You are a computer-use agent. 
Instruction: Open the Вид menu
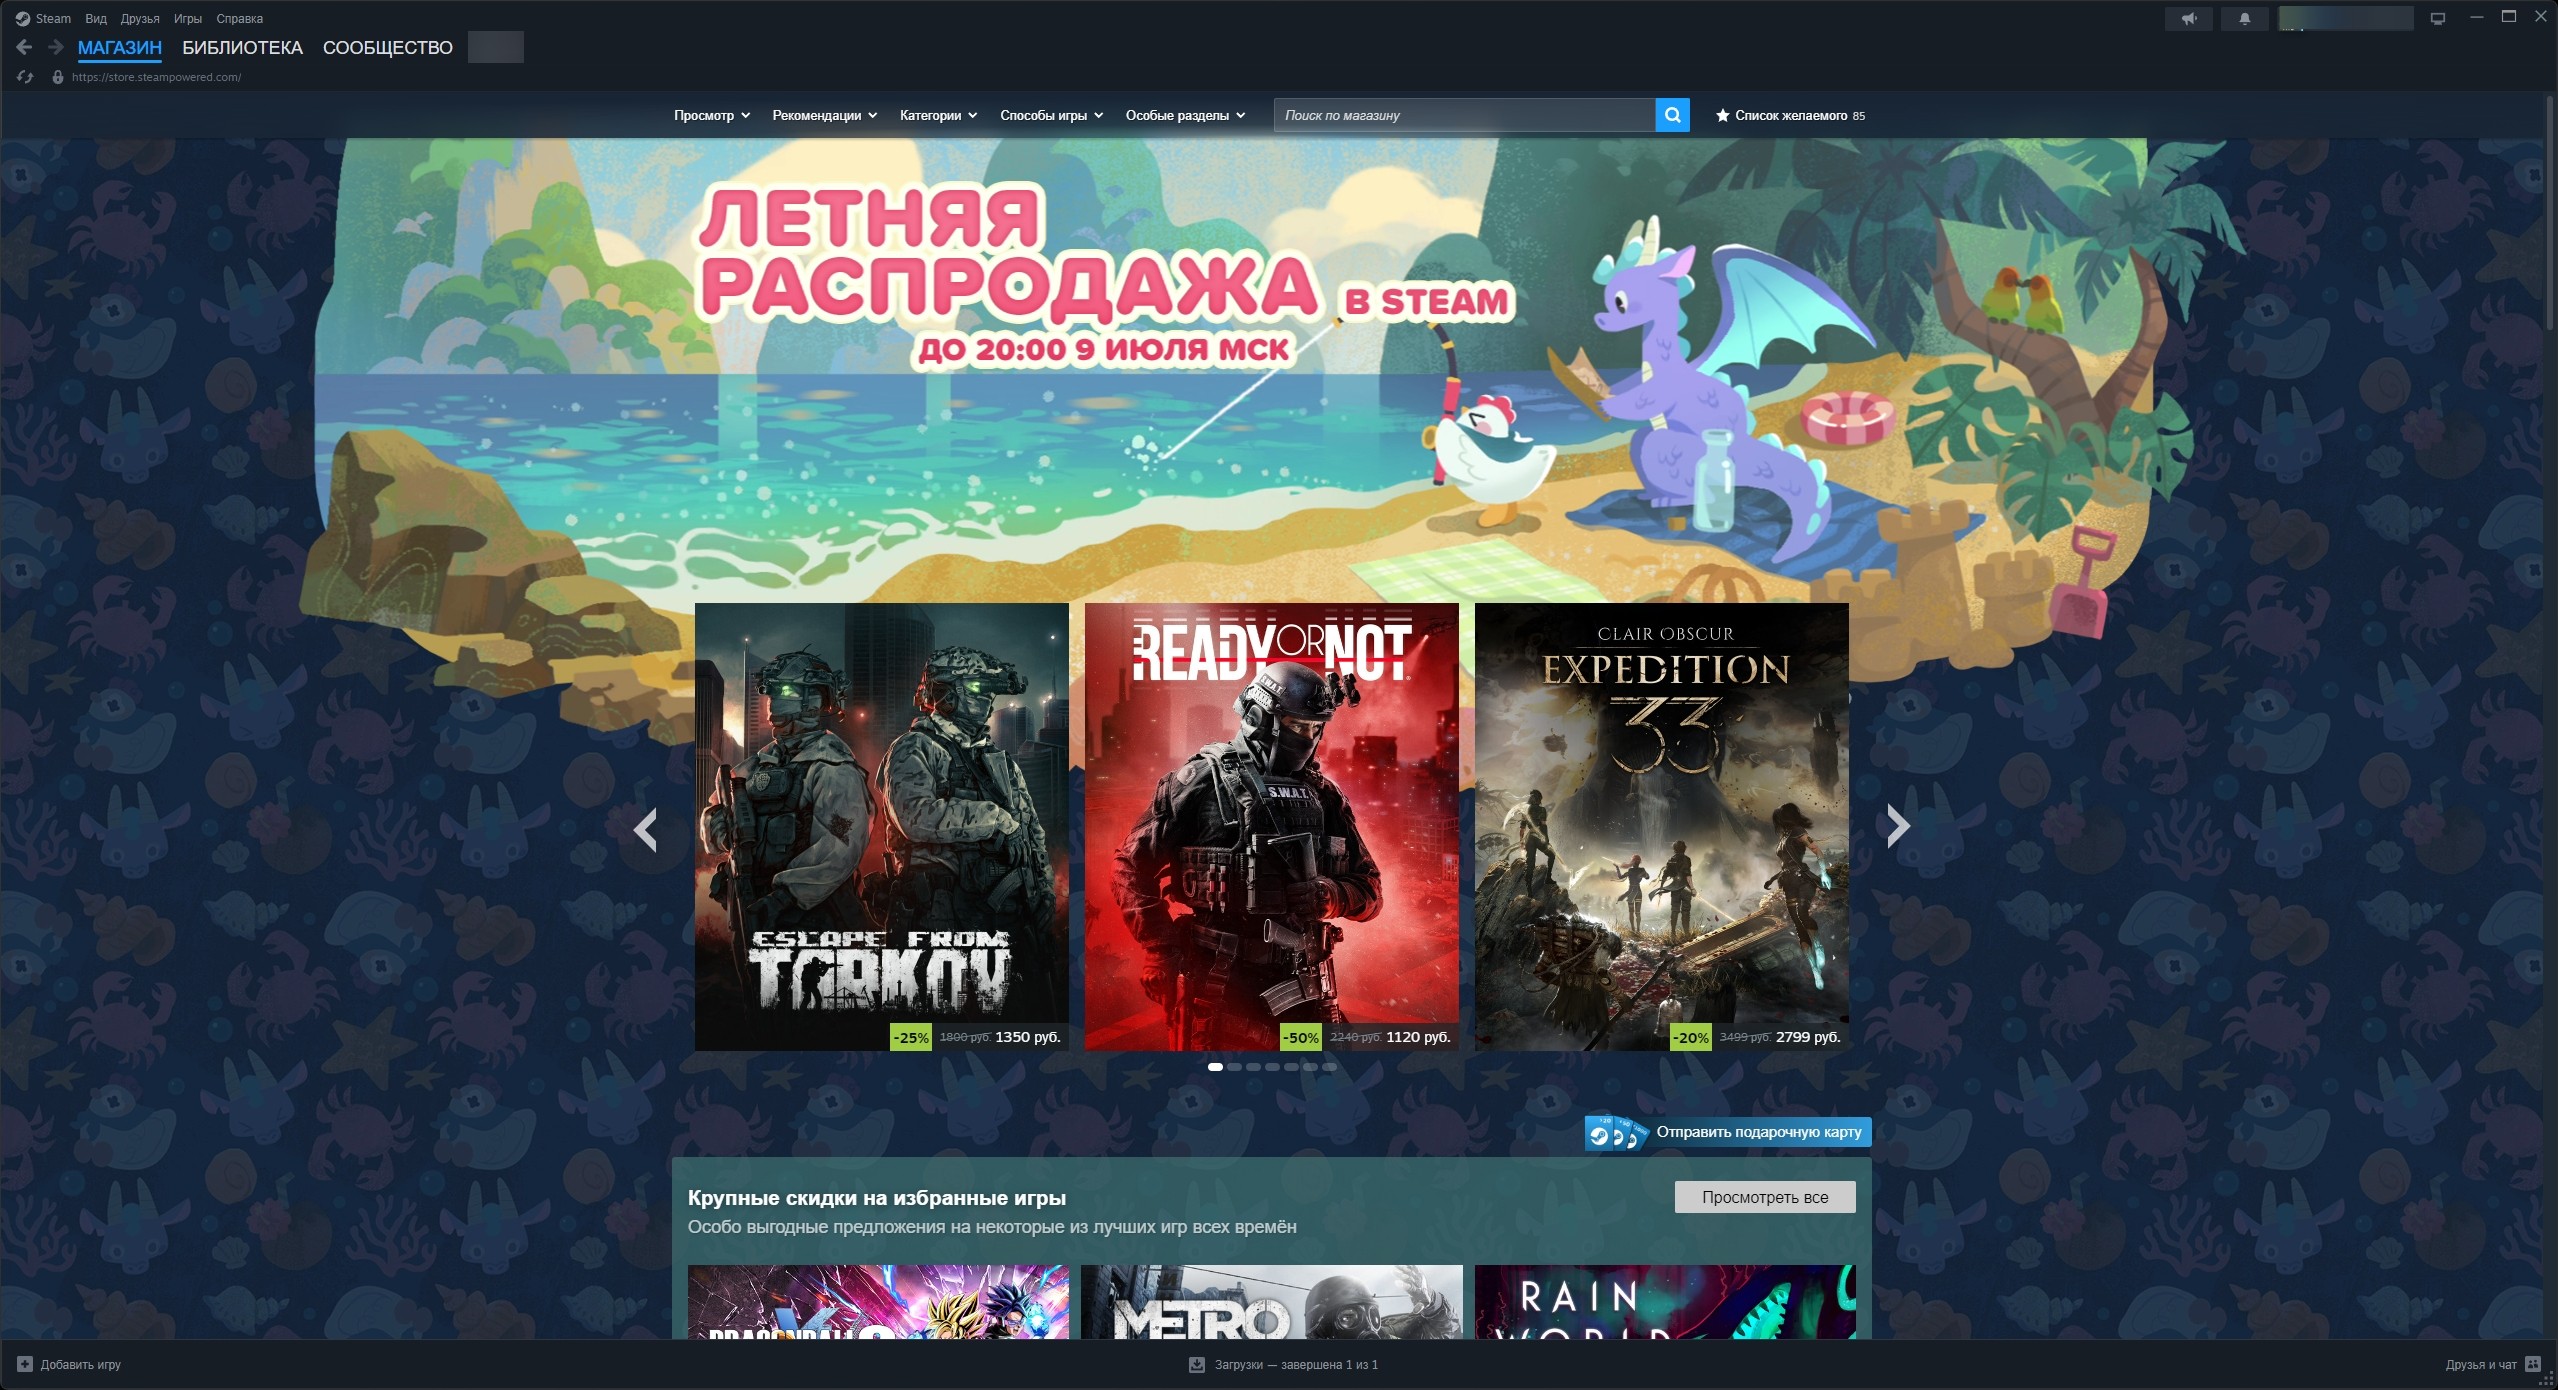tap(96, 18)
